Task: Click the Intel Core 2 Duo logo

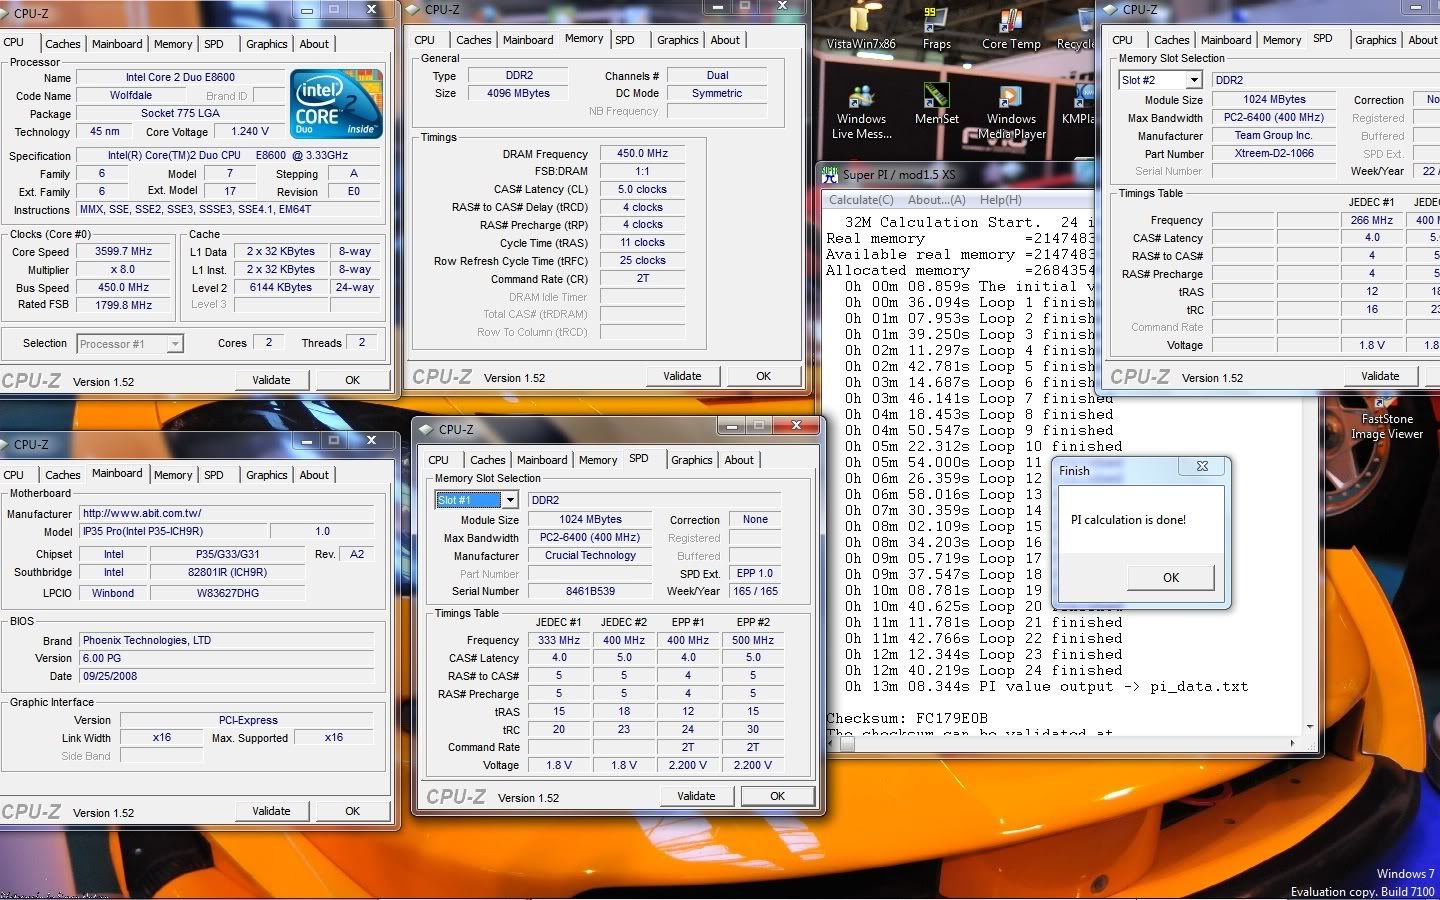Action: coord(336,103)
